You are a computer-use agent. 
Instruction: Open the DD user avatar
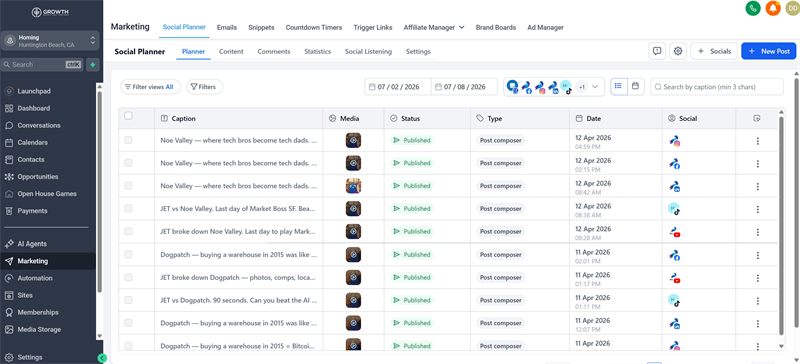tap(792, 8)
